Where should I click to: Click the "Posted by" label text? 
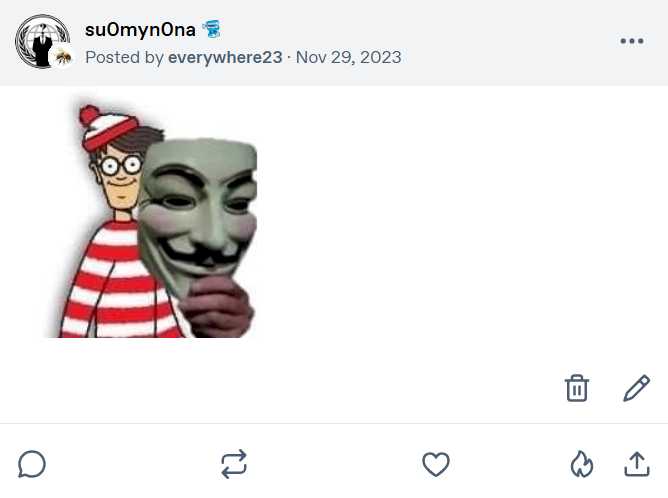[124, 57]
